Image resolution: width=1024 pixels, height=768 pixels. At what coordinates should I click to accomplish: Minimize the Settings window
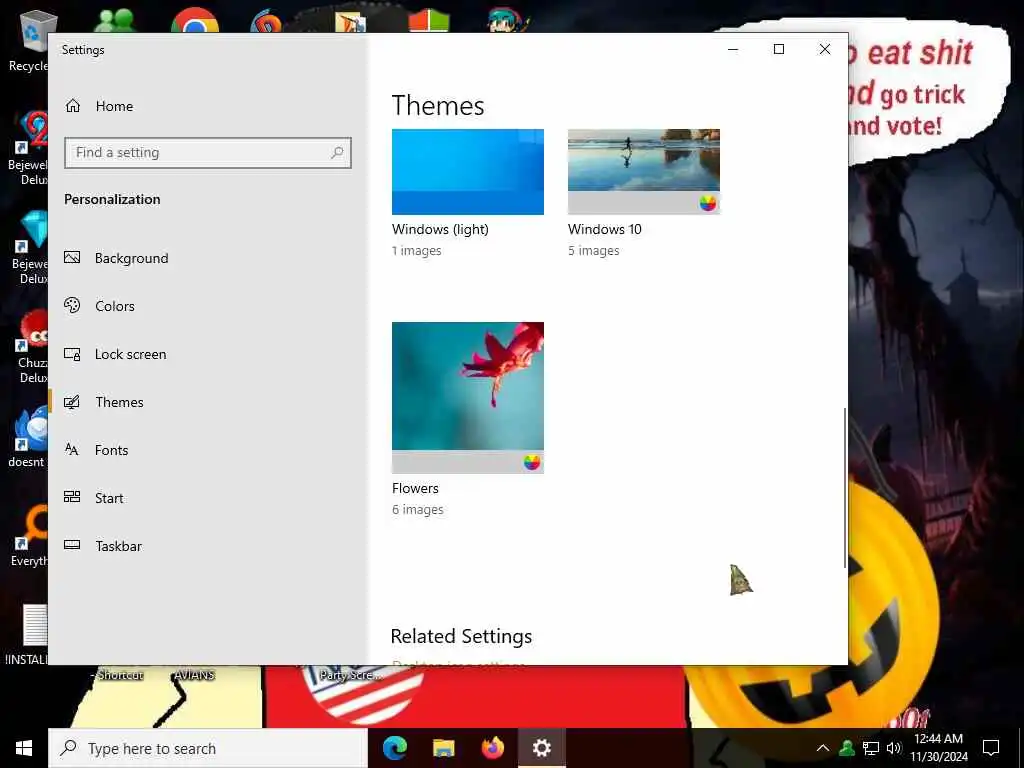click(x=733, y=50)
